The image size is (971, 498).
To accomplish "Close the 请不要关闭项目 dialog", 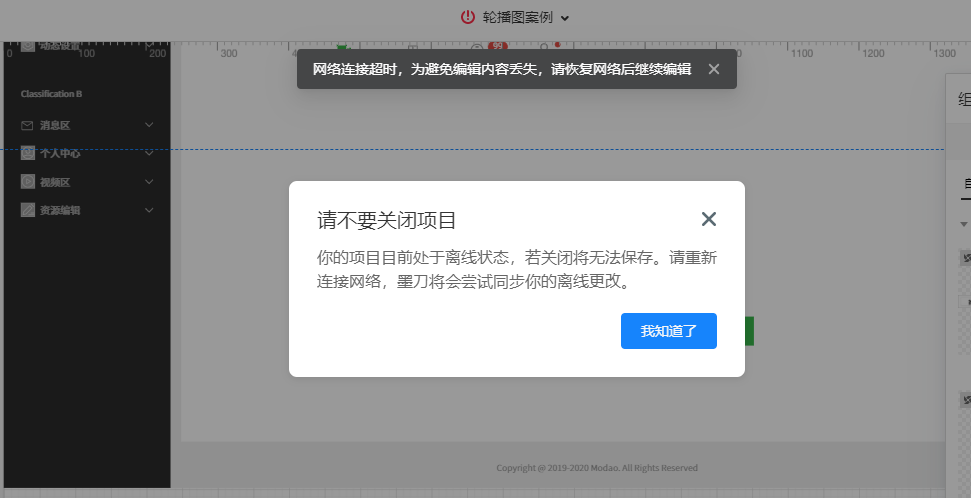I will [708, 219].
